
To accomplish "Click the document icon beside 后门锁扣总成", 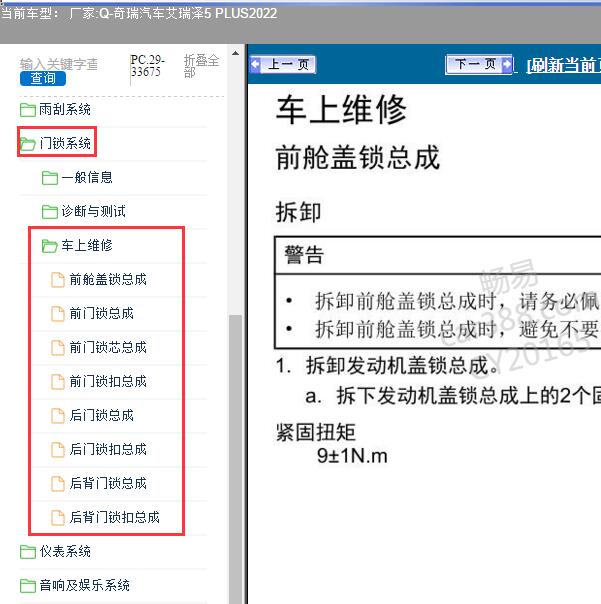I will point(58,450).
